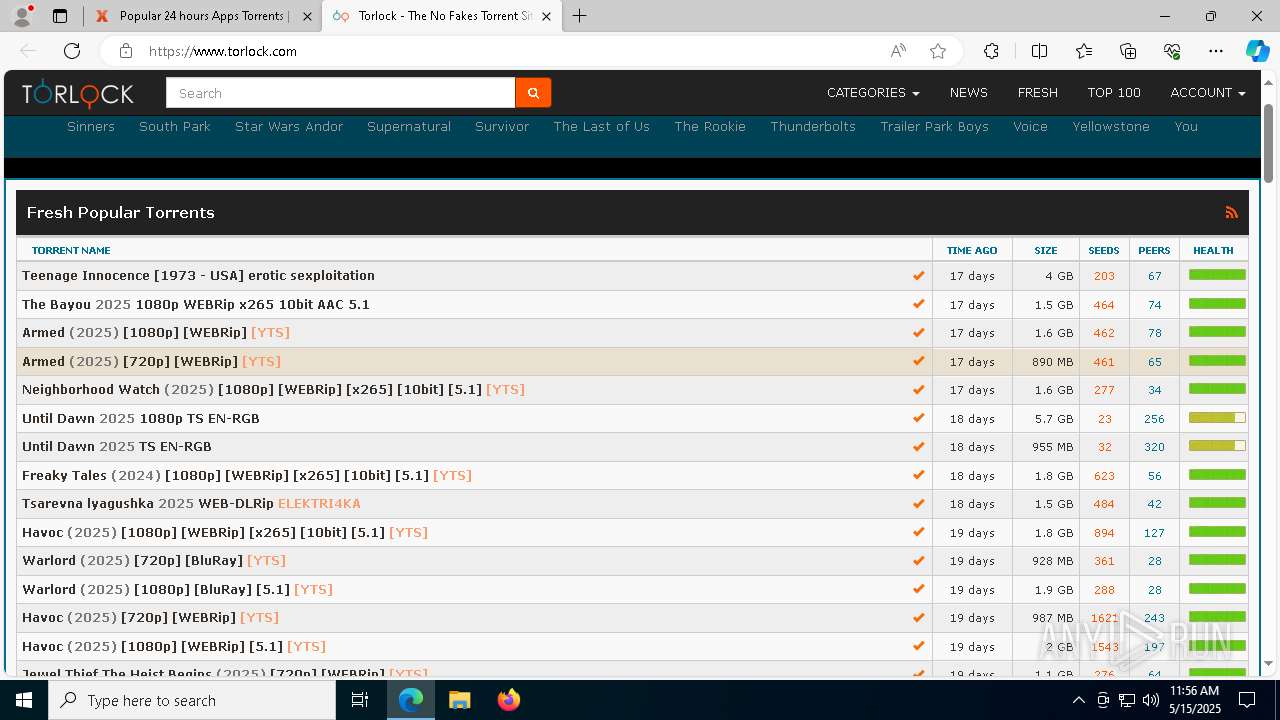Expand the CATEGORIES dropdown
The width and height of the screenshot is (1280, 720).
click(872, 93)
